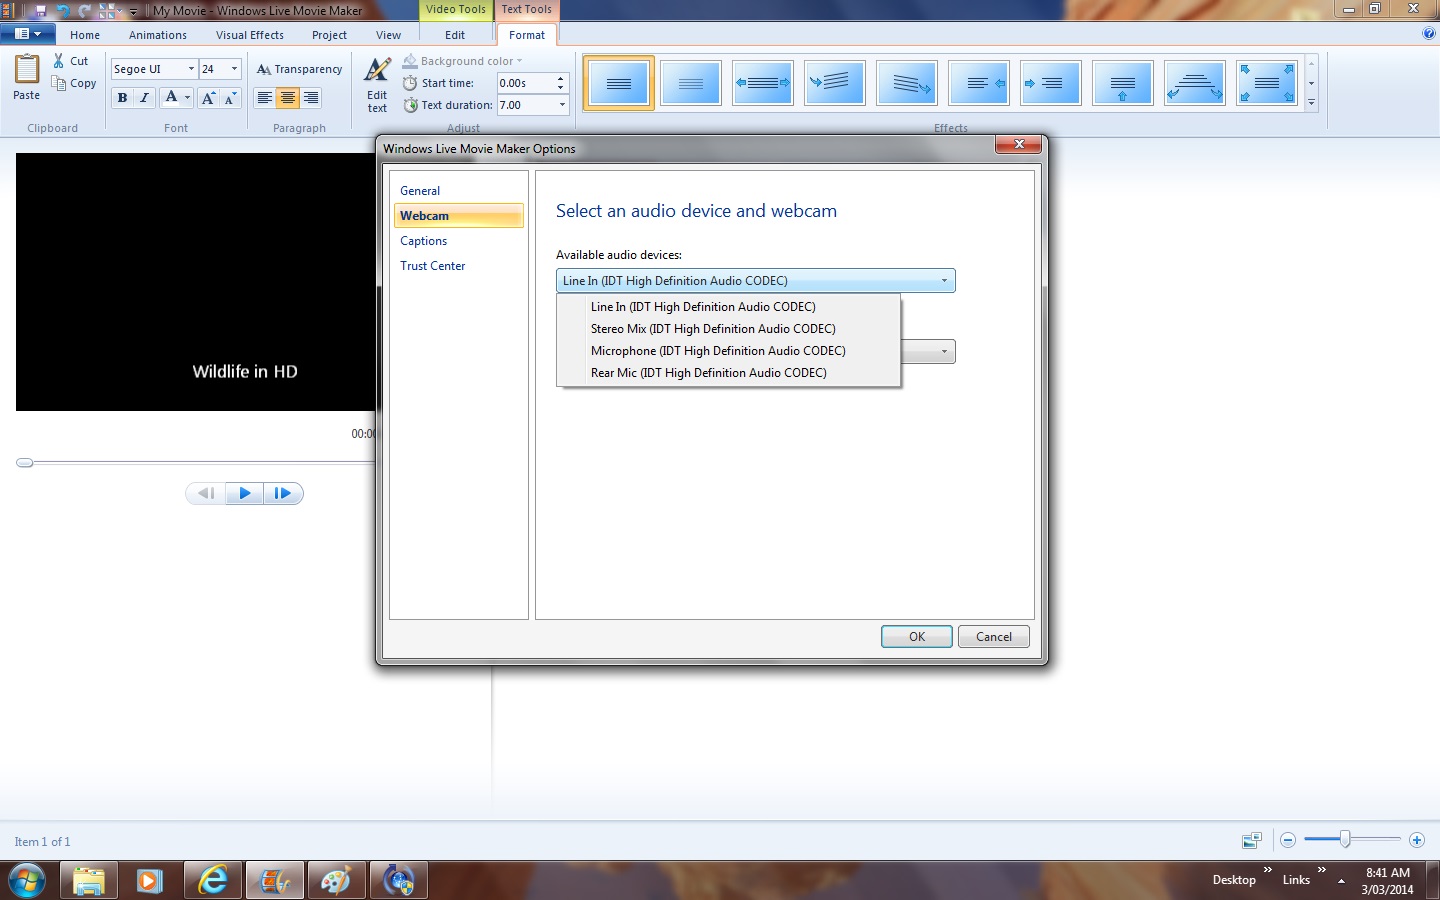The width and height of the screenshot is (1440, 900).
Task: Select Stereo Mix audio device option
Action: pos(713,329)
